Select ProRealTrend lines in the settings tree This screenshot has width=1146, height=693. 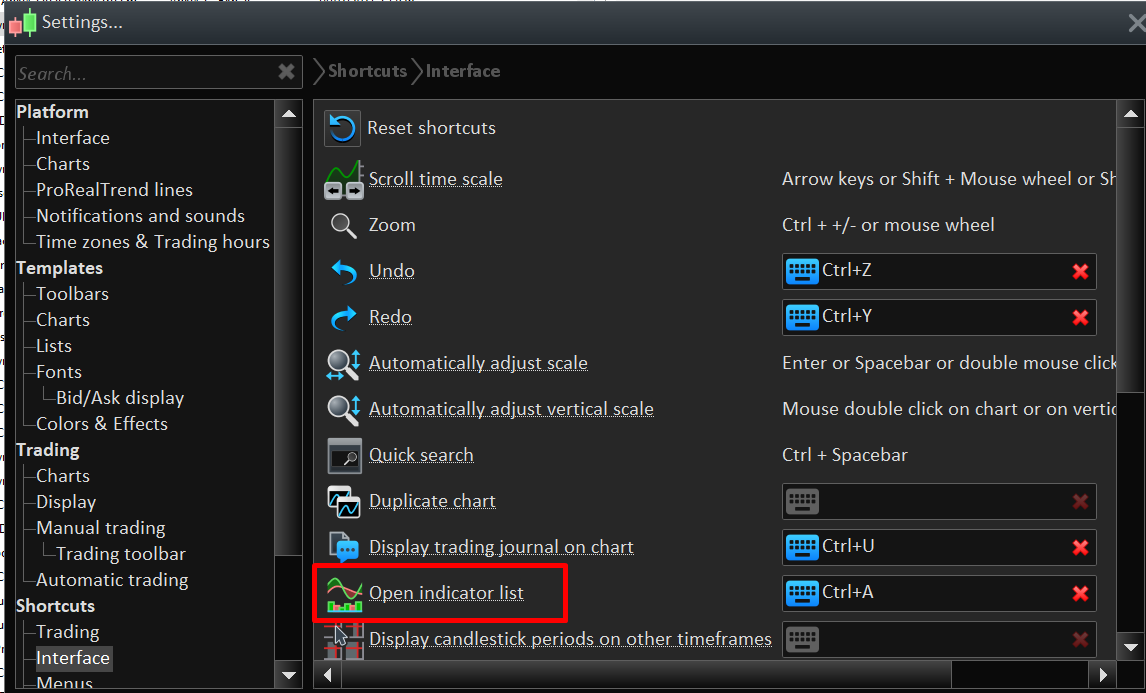pyautogui.click(x=114, y=190)
